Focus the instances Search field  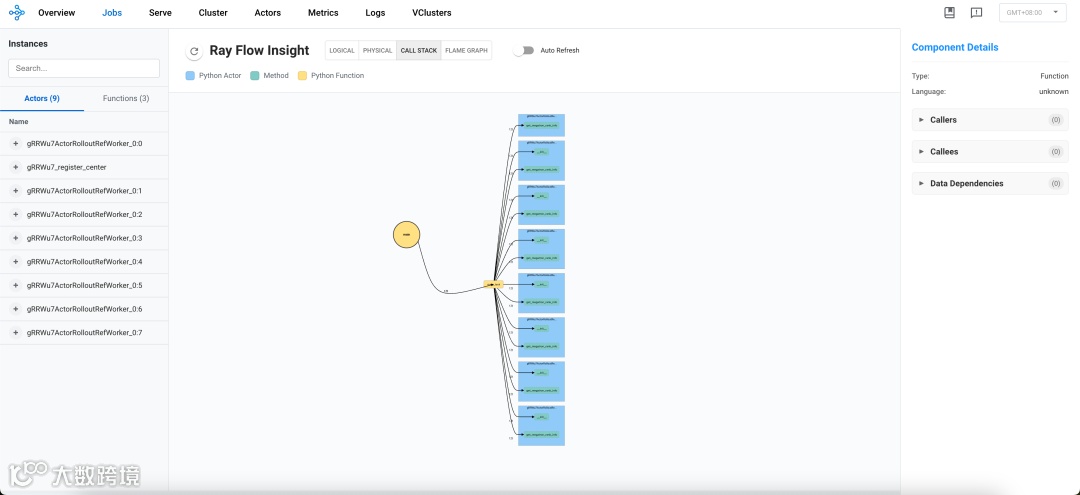[x=84, y=68]
